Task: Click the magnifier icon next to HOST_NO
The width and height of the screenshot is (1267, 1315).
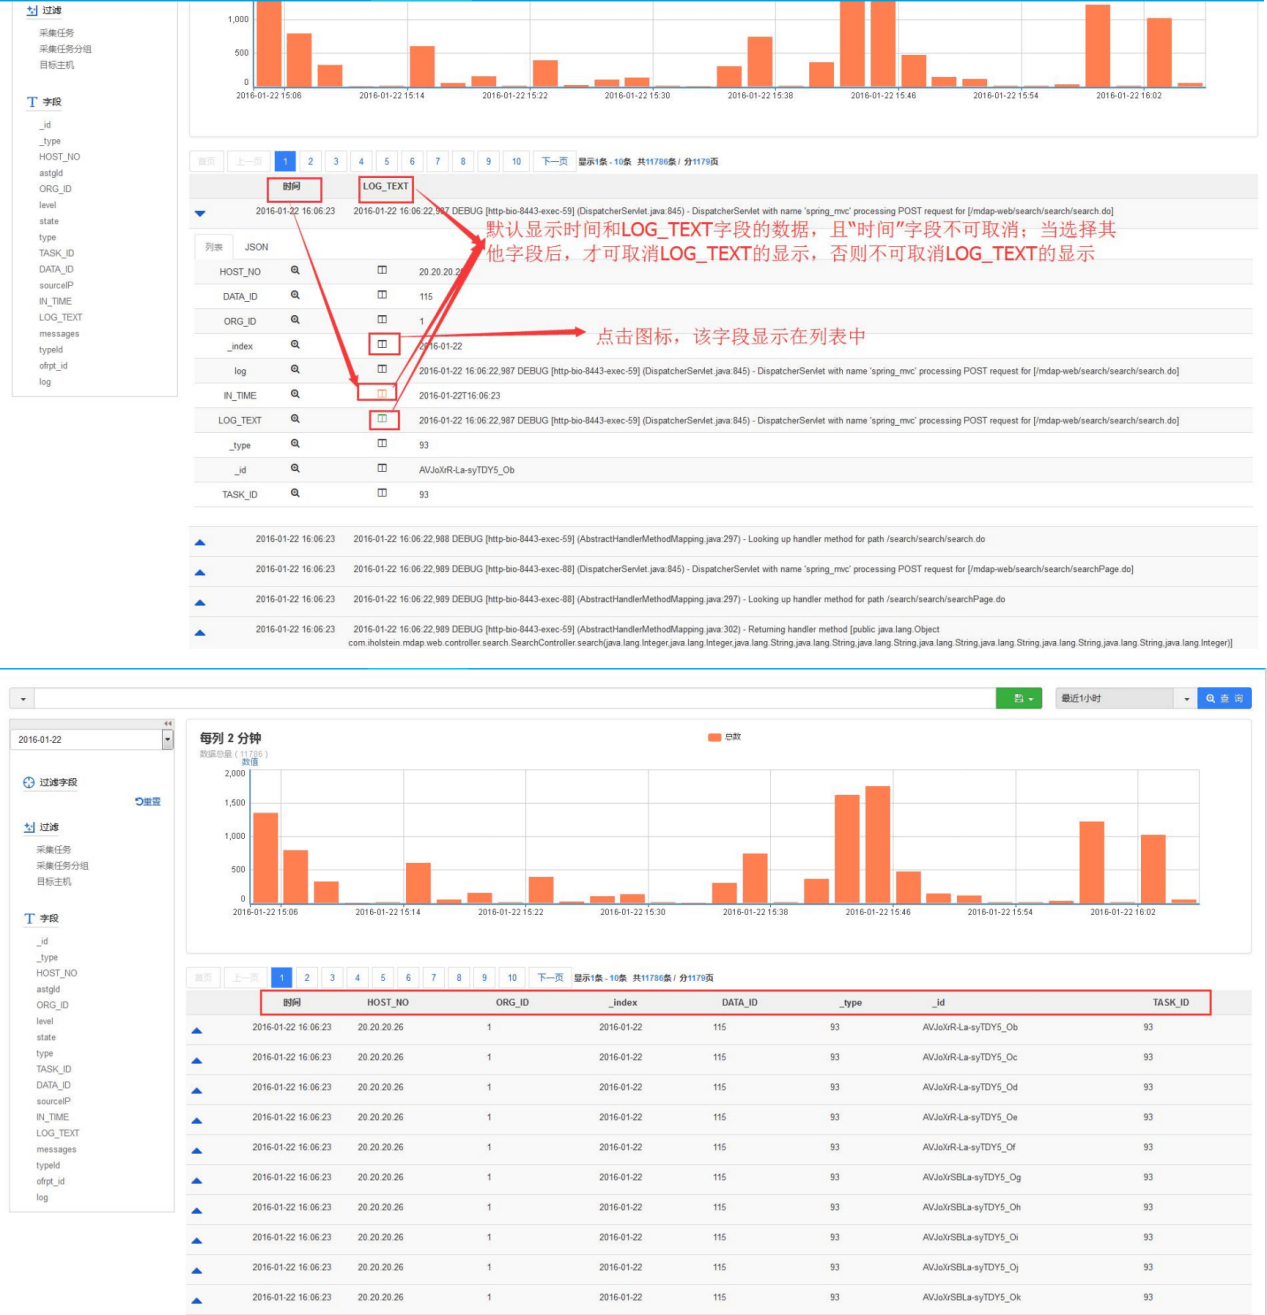Action: point(295,270)
